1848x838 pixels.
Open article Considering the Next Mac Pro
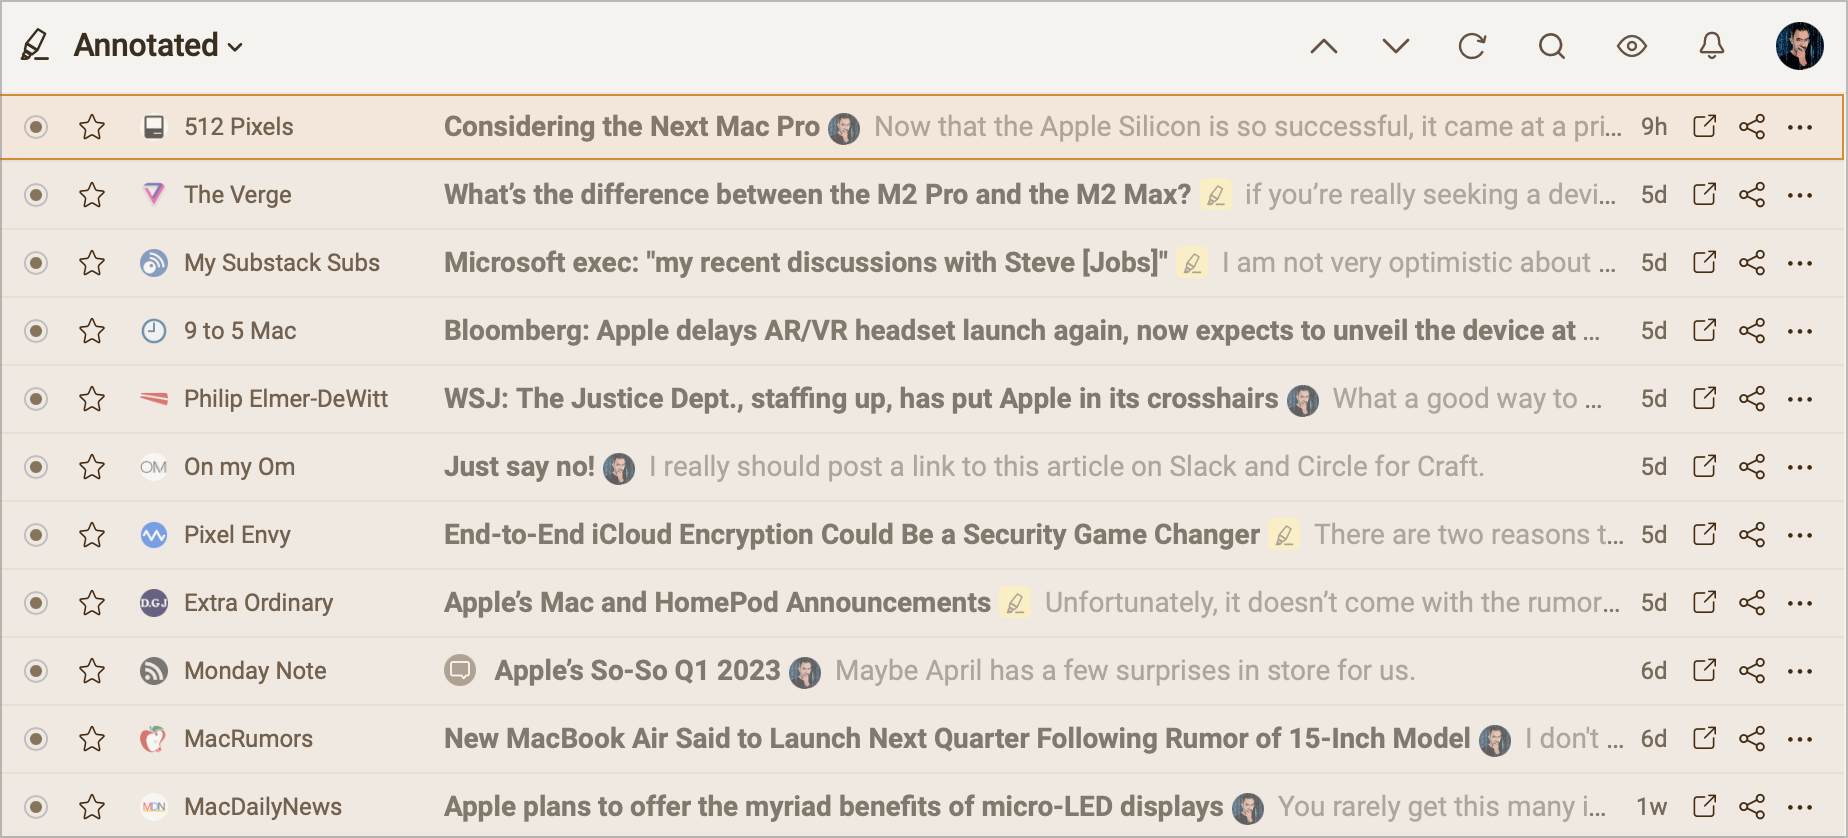click(x=632, y=127)
